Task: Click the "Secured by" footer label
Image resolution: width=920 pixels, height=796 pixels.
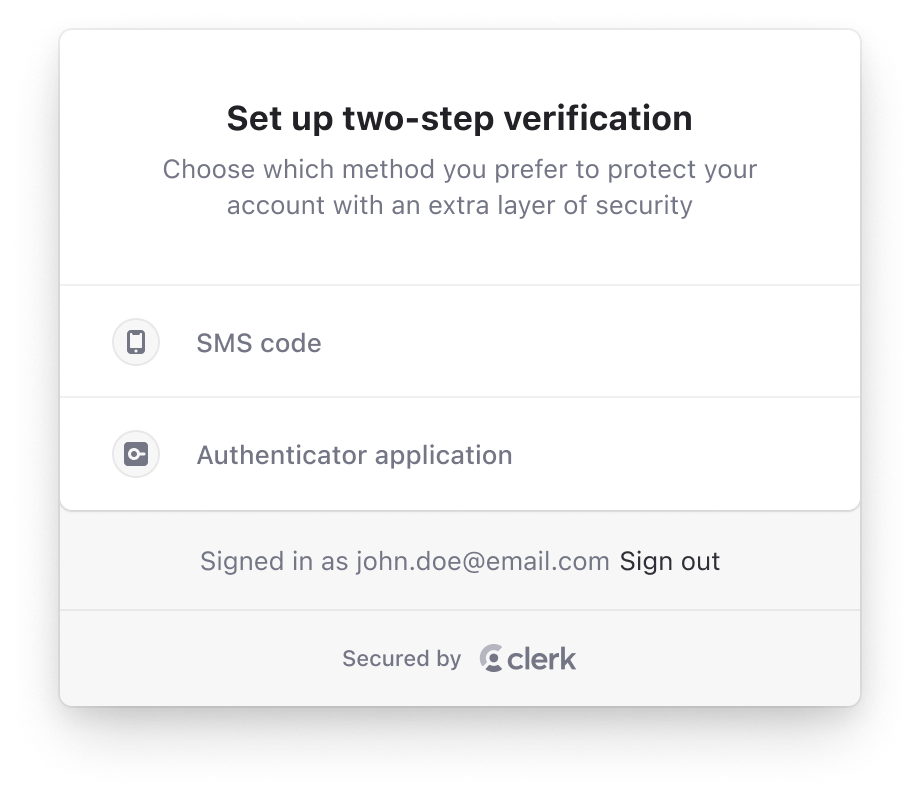Action: (401, 658)
